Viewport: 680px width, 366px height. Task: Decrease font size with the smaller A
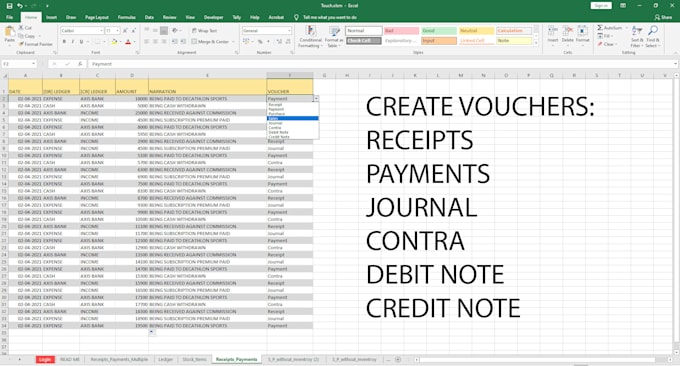pyautogui.click(x=134, y=31)
